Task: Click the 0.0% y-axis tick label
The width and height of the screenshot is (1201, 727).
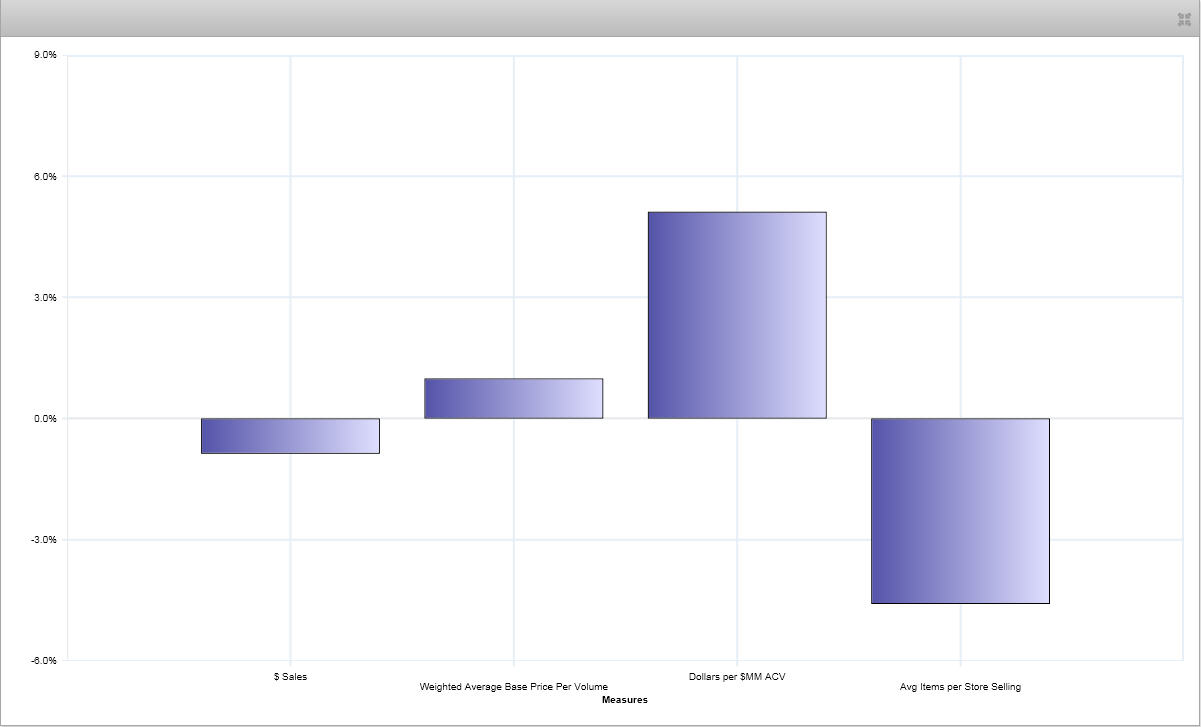Action: coord(46,419)
